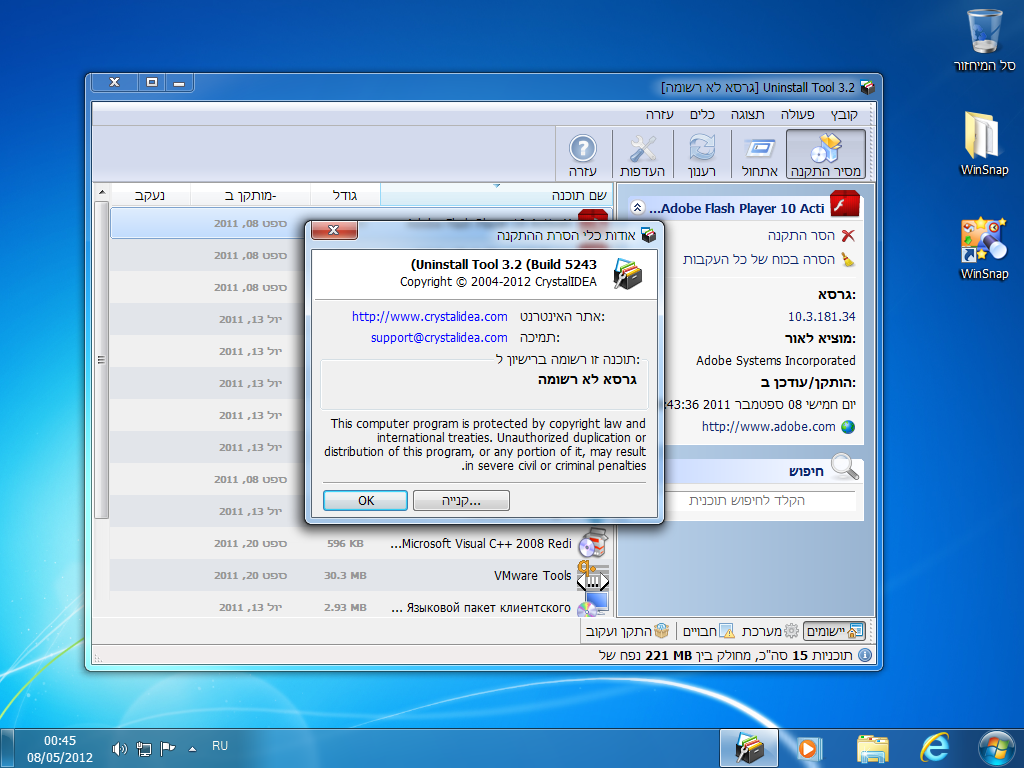This screenshot has height=768, width=1024.
Task: Open the Recycle Bin desktop icon
Action: [x=984, y=39]
